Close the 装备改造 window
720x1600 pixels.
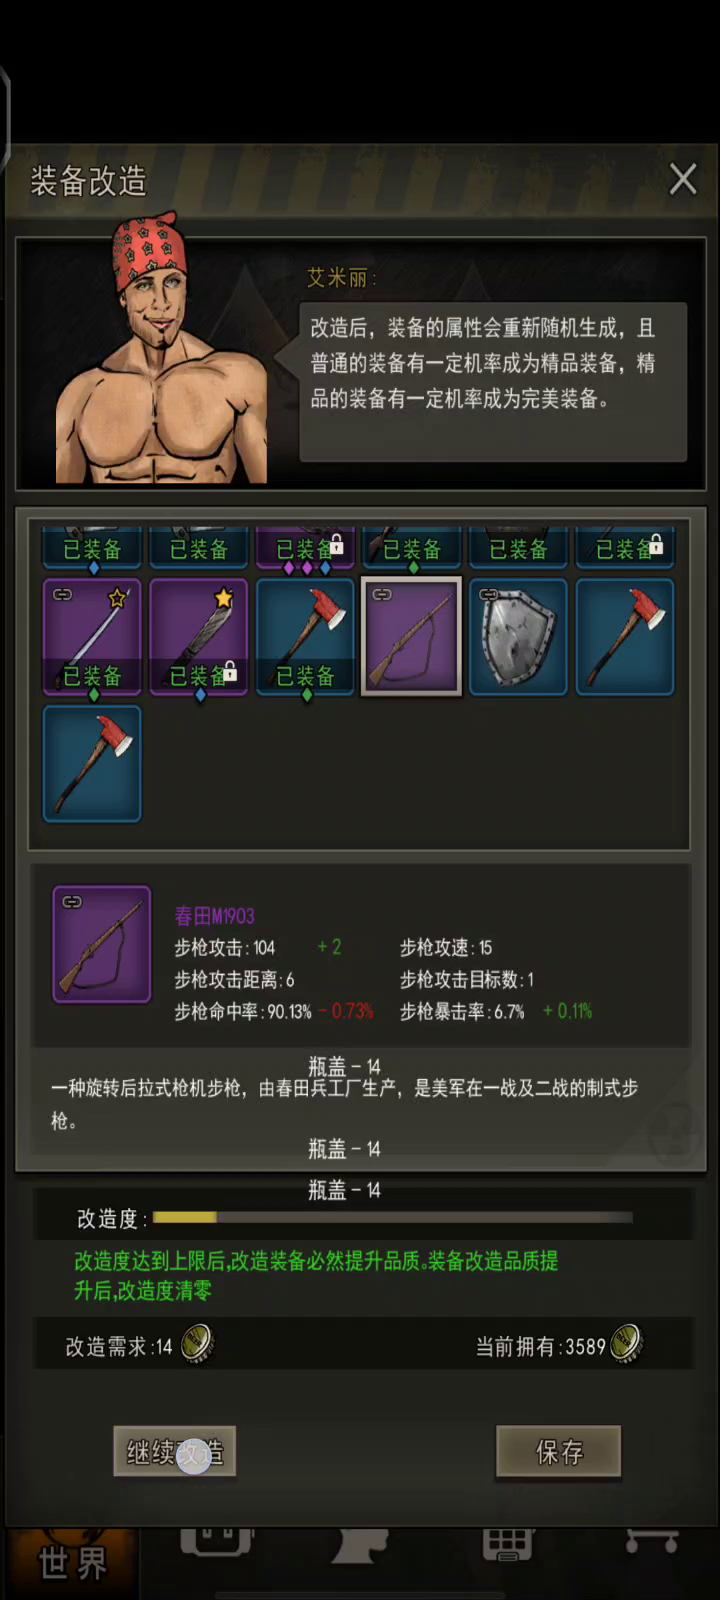(683, 180)
